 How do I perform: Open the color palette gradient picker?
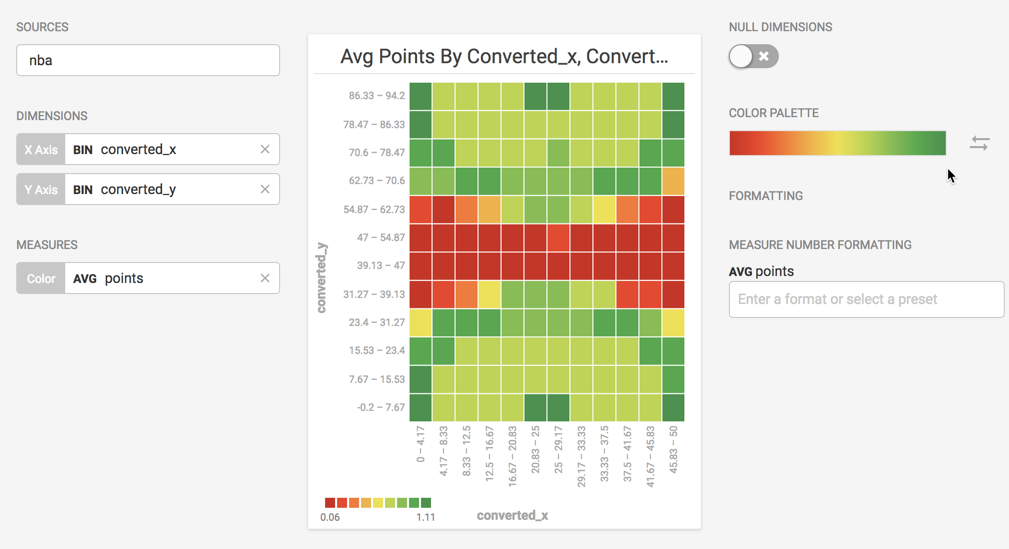[x=837, y=143]
